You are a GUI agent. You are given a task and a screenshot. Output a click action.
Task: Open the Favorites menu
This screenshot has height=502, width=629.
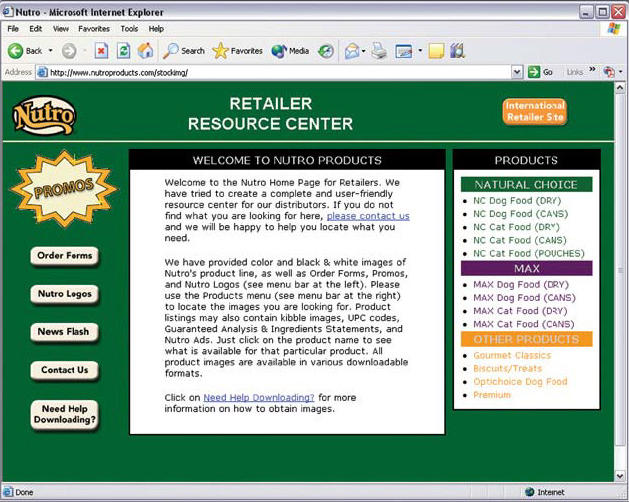pyautogui.click(x=94, y=29)
